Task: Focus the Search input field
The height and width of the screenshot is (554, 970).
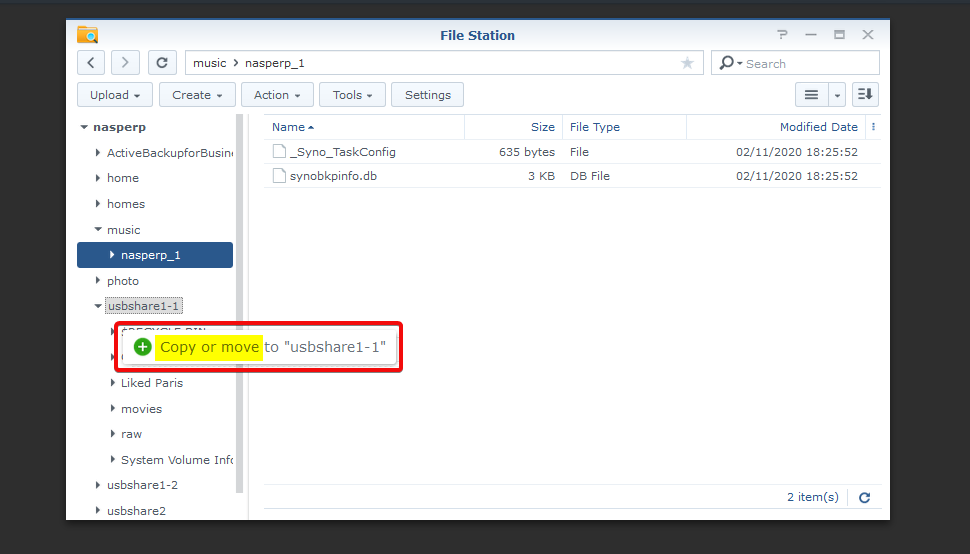Action: tap(809, 63)
